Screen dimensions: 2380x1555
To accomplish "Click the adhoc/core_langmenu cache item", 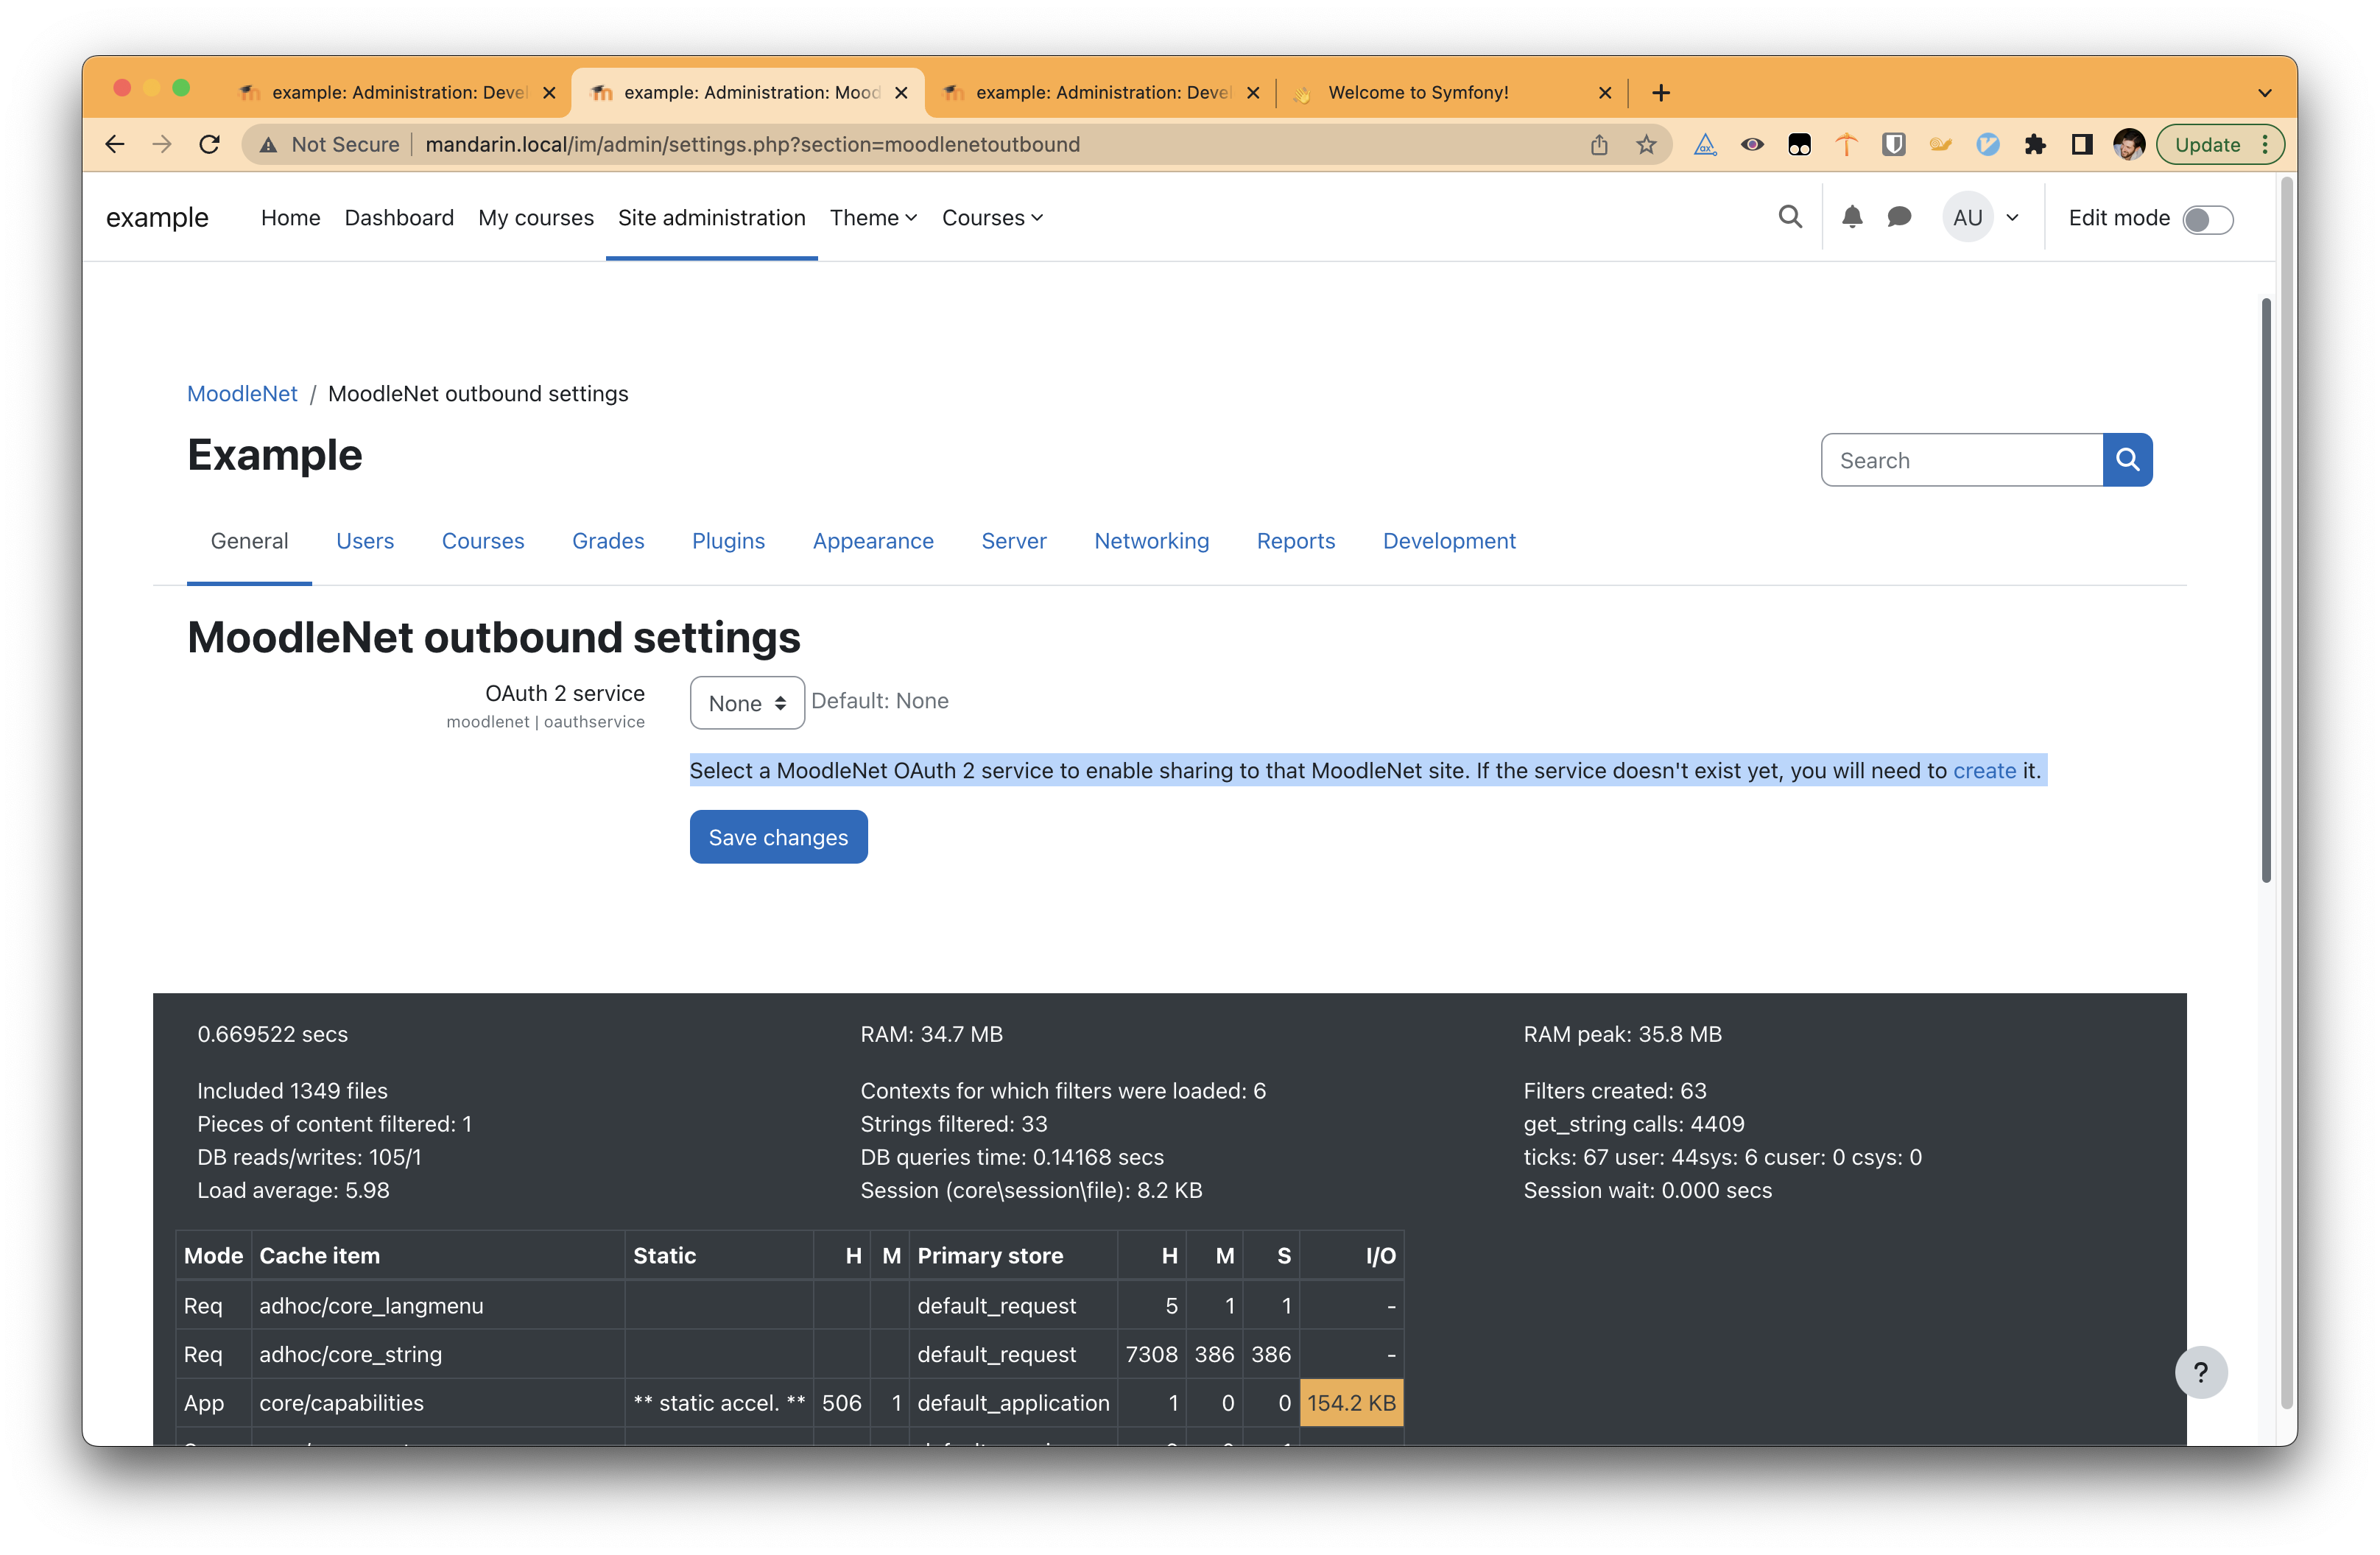I will 371,1305.
